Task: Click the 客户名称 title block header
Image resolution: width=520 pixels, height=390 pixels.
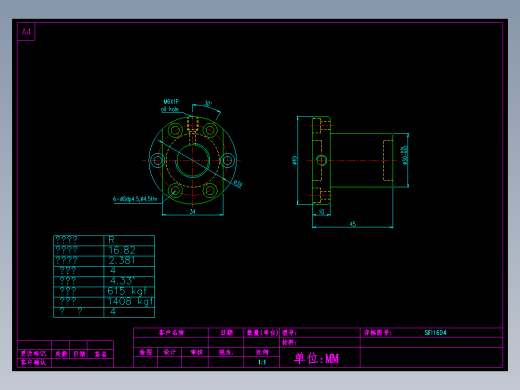Action: pos(171,332)
